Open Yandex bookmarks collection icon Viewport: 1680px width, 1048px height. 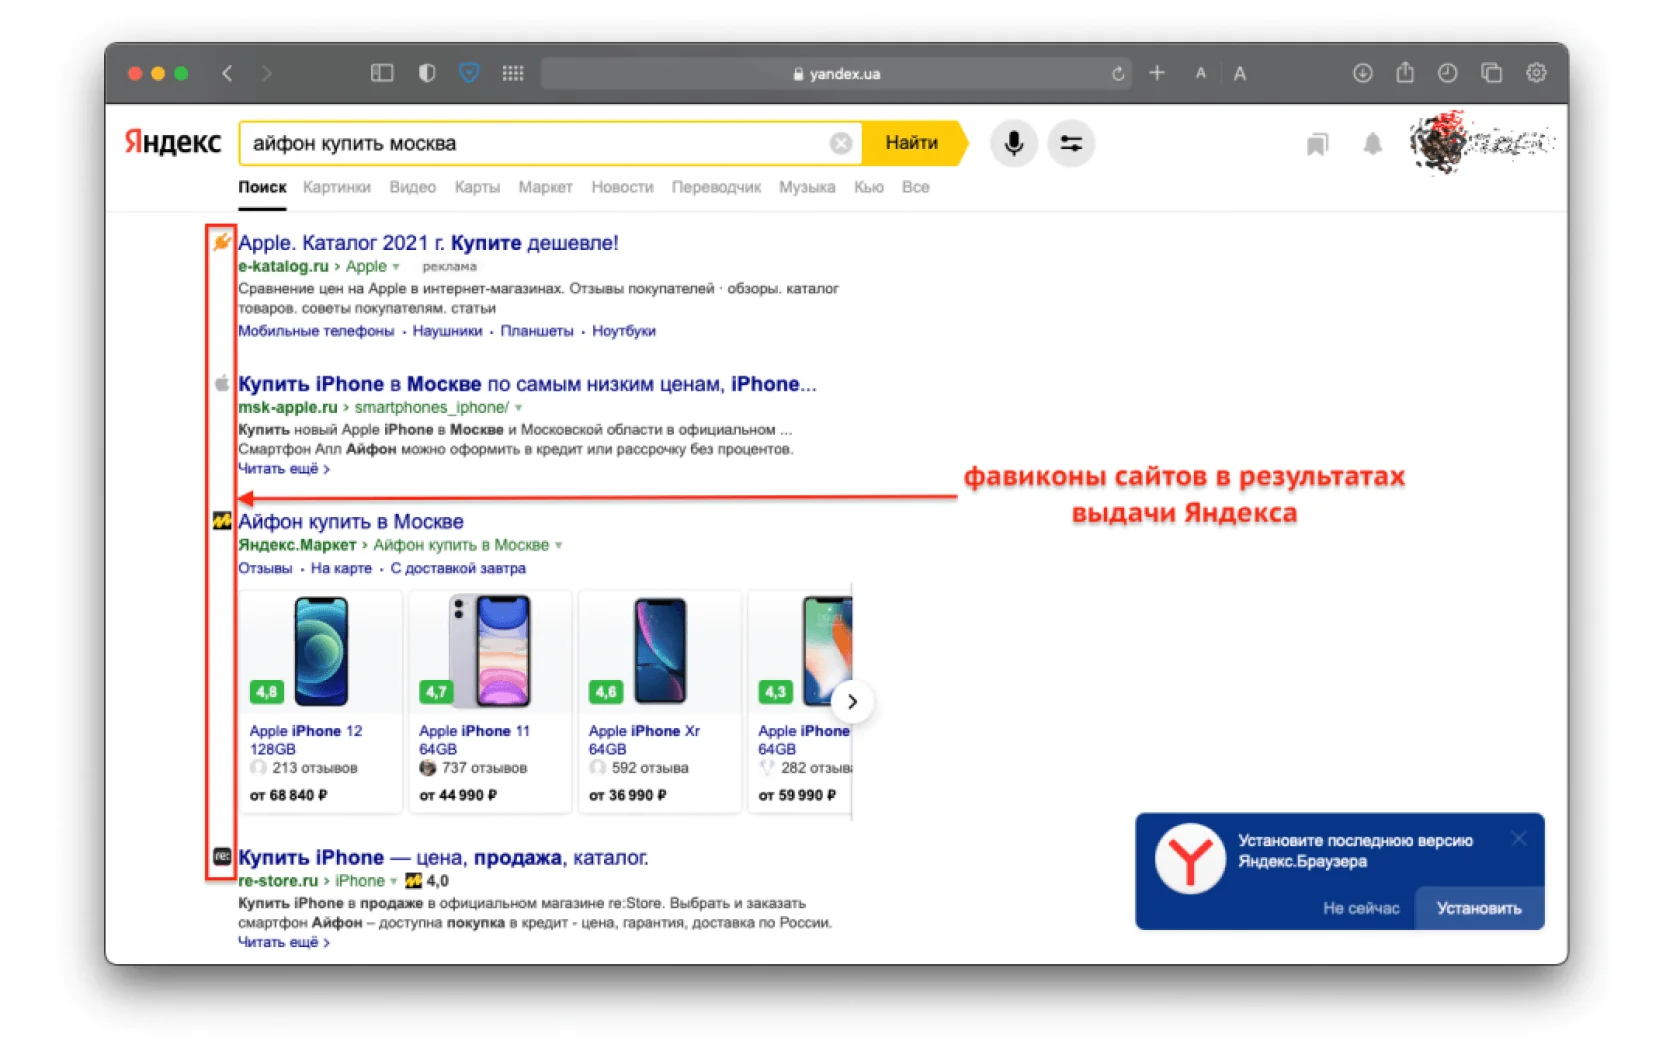point(1317,145)
